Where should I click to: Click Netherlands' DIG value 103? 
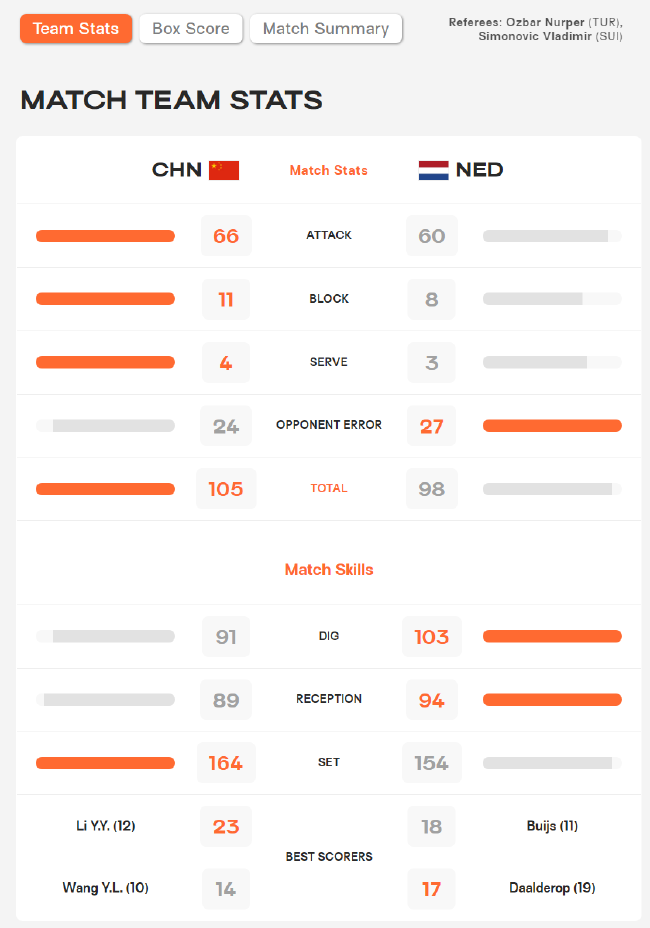click(x=432, y=637)
